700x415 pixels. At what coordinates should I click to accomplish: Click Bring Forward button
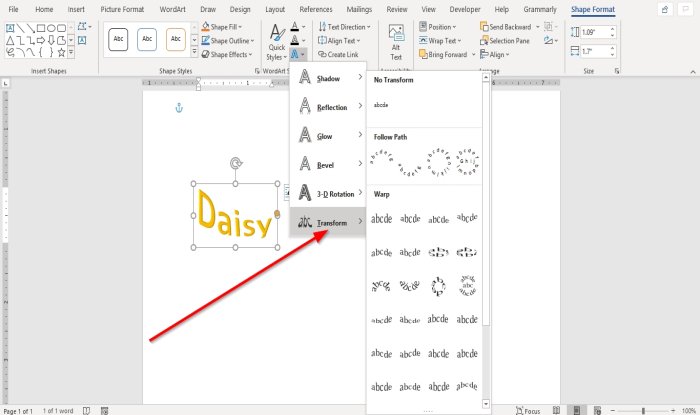pos(442,54)
